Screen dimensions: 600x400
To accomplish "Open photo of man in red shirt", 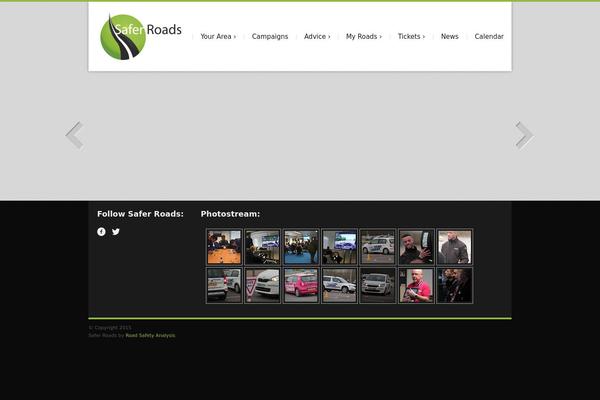I will [416, 285].
